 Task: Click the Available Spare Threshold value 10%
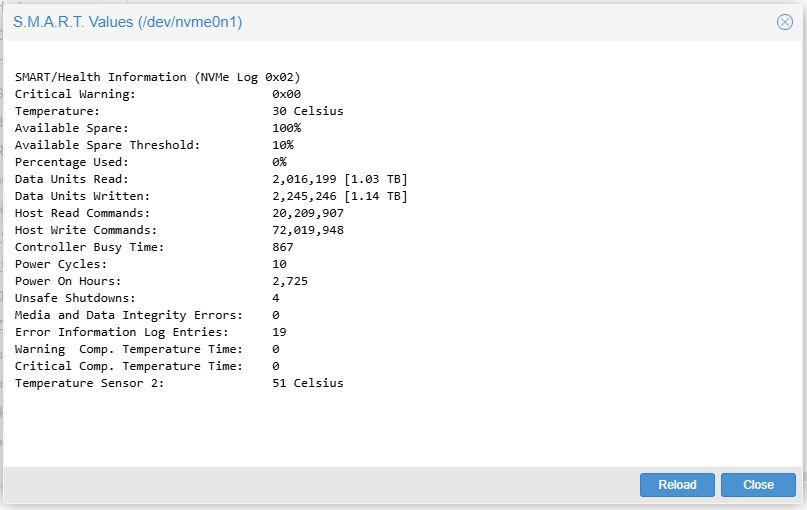[283, 145]
